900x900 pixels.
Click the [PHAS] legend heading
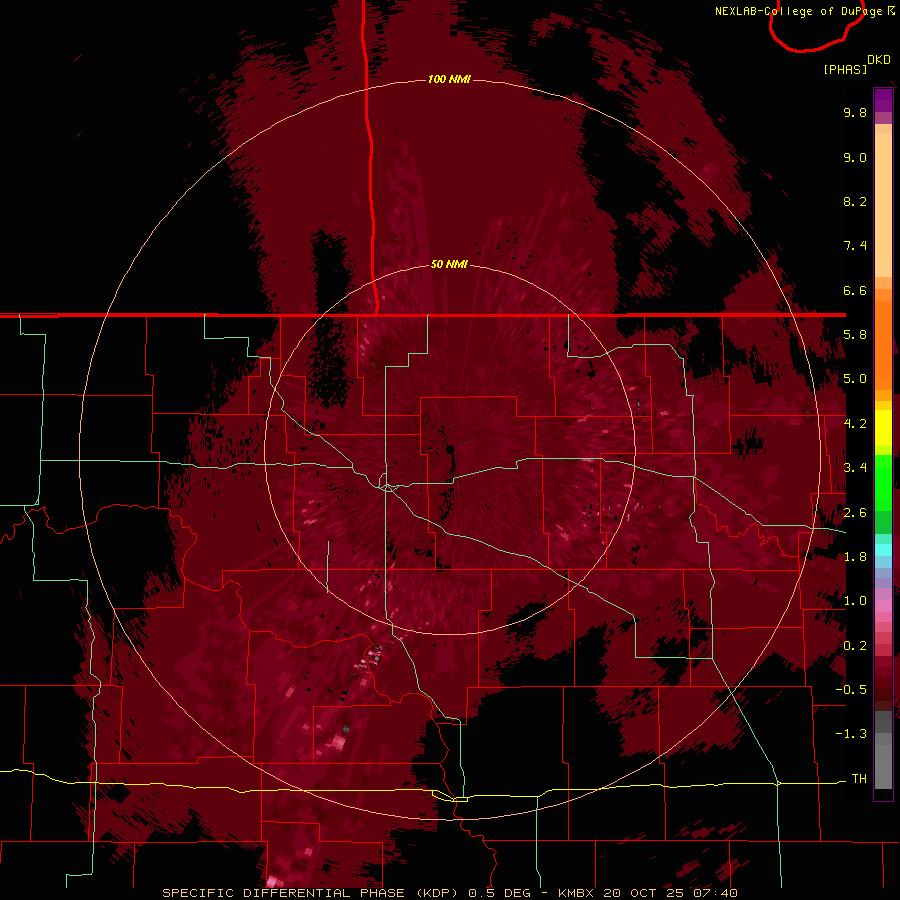[x=845, y=69]
